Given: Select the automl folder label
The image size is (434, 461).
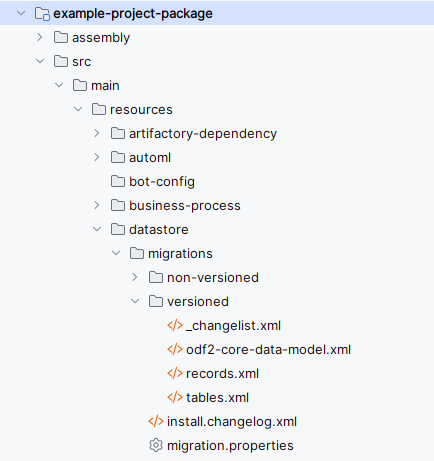Looking at the screenshot, I should tap(150, 158).
